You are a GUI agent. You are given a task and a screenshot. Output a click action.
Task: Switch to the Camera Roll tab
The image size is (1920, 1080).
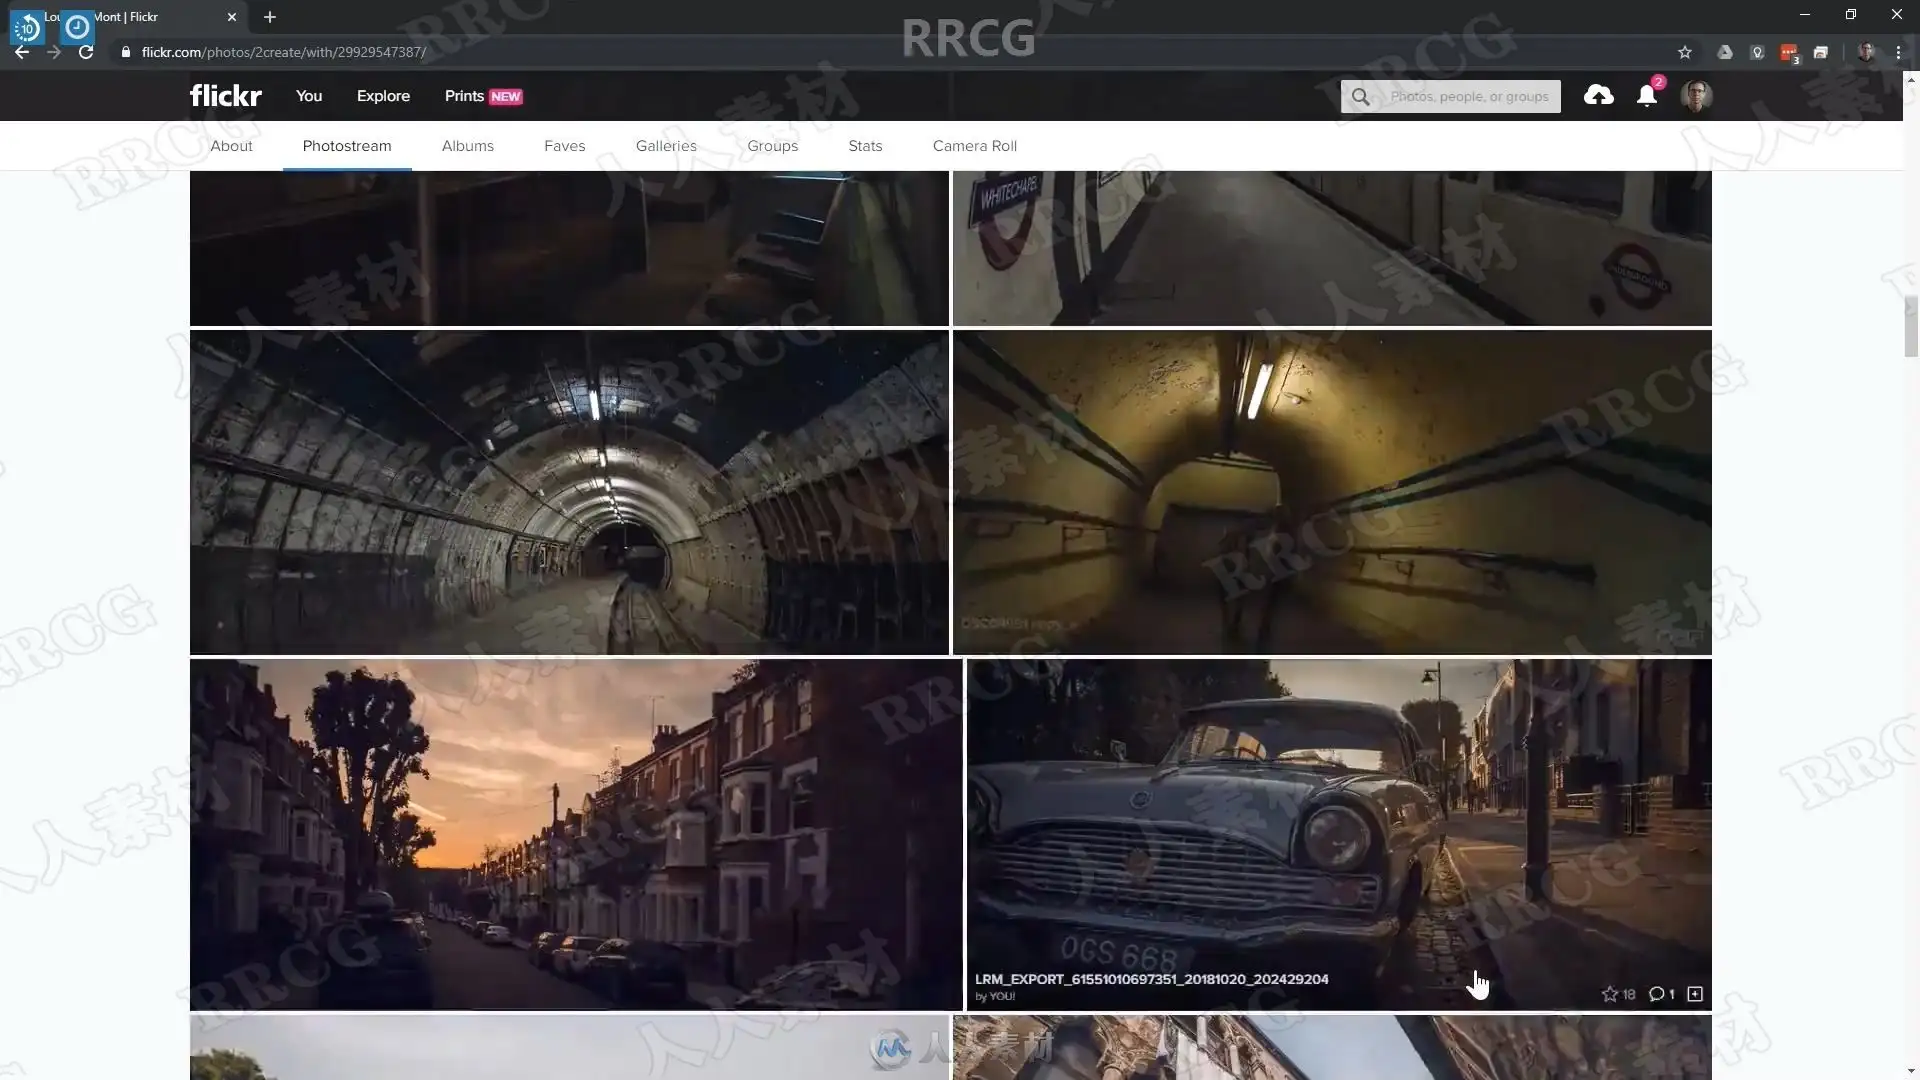tap(974, 146)
